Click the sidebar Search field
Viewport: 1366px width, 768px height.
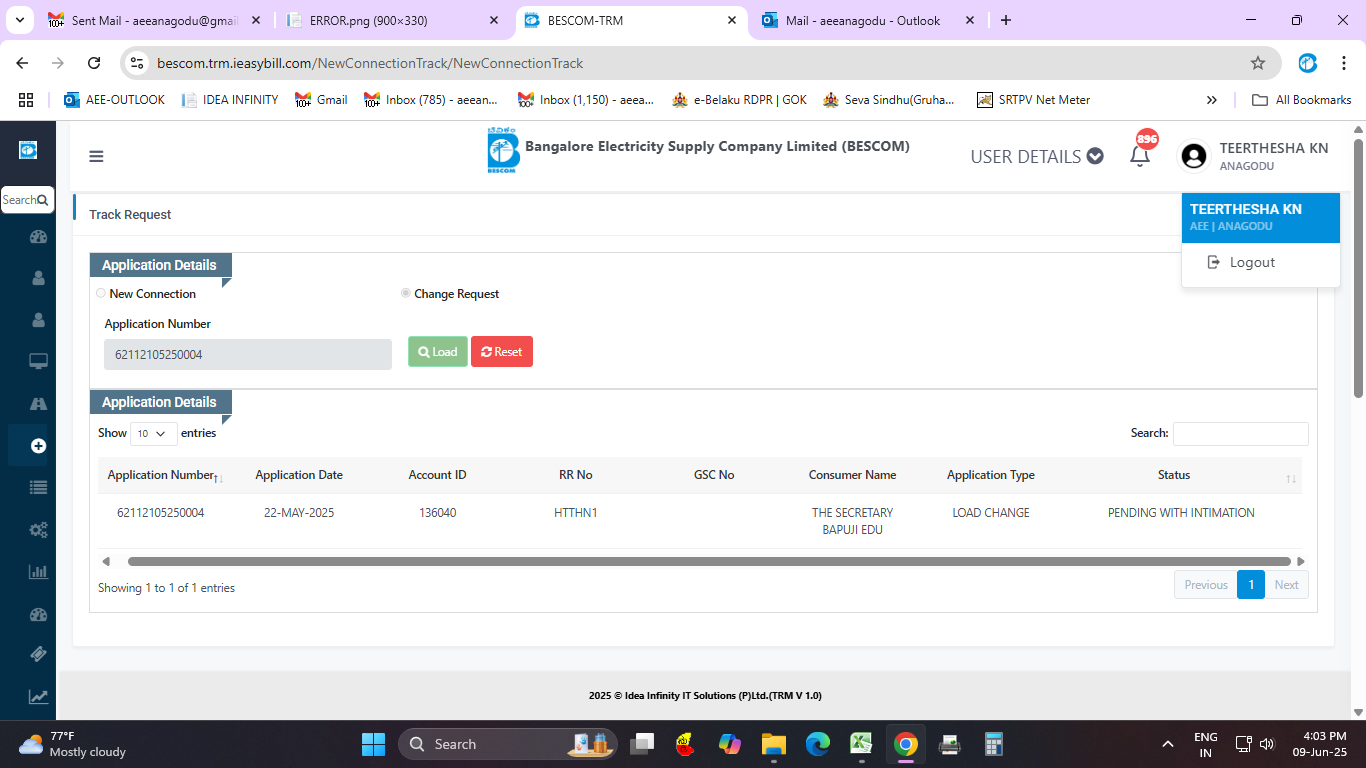[27, 200]
